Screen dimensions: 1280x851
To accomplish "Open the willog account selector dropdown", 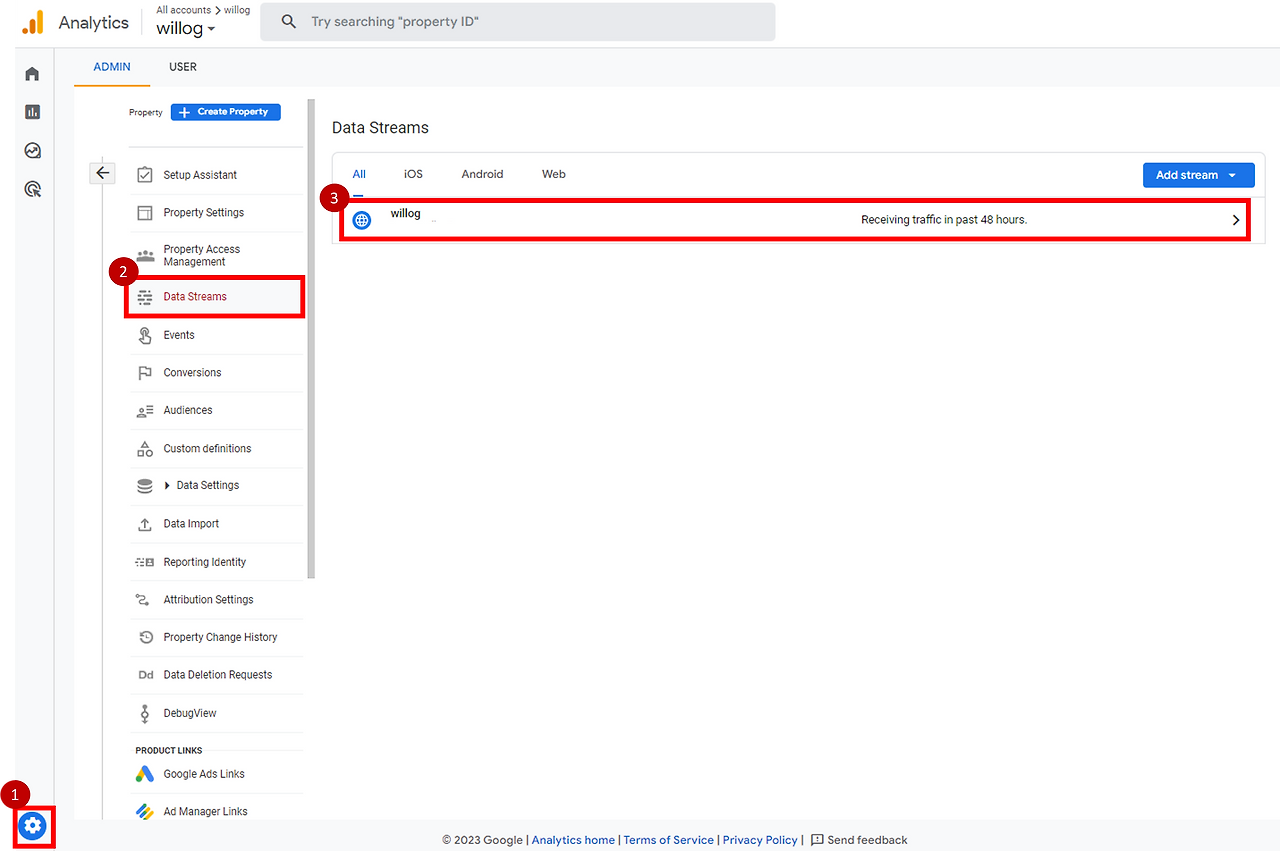I will click(186, 28).
